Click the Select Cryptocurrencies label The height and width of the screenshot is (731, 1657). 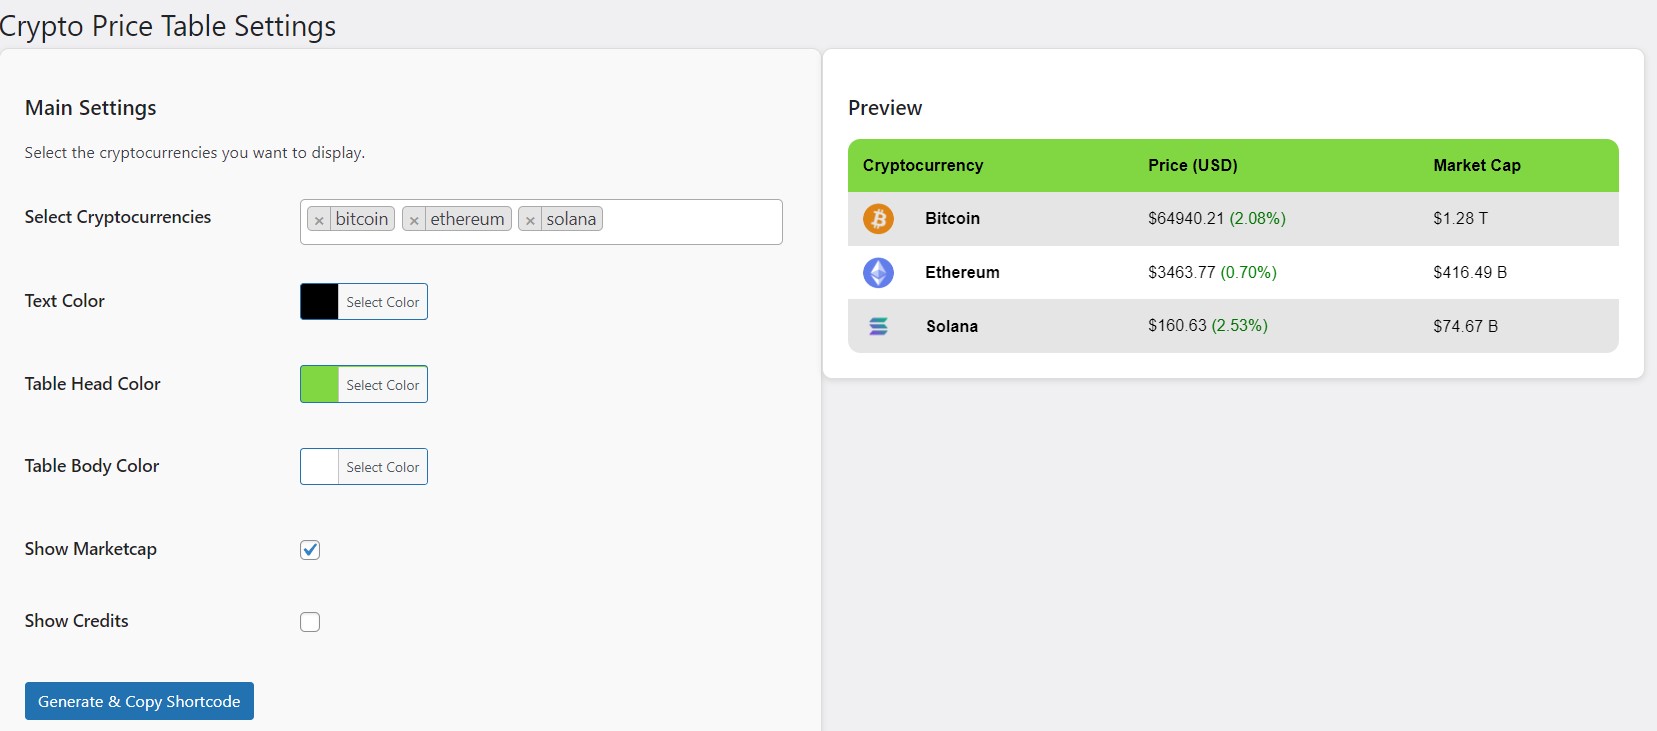tap(118, 217)
